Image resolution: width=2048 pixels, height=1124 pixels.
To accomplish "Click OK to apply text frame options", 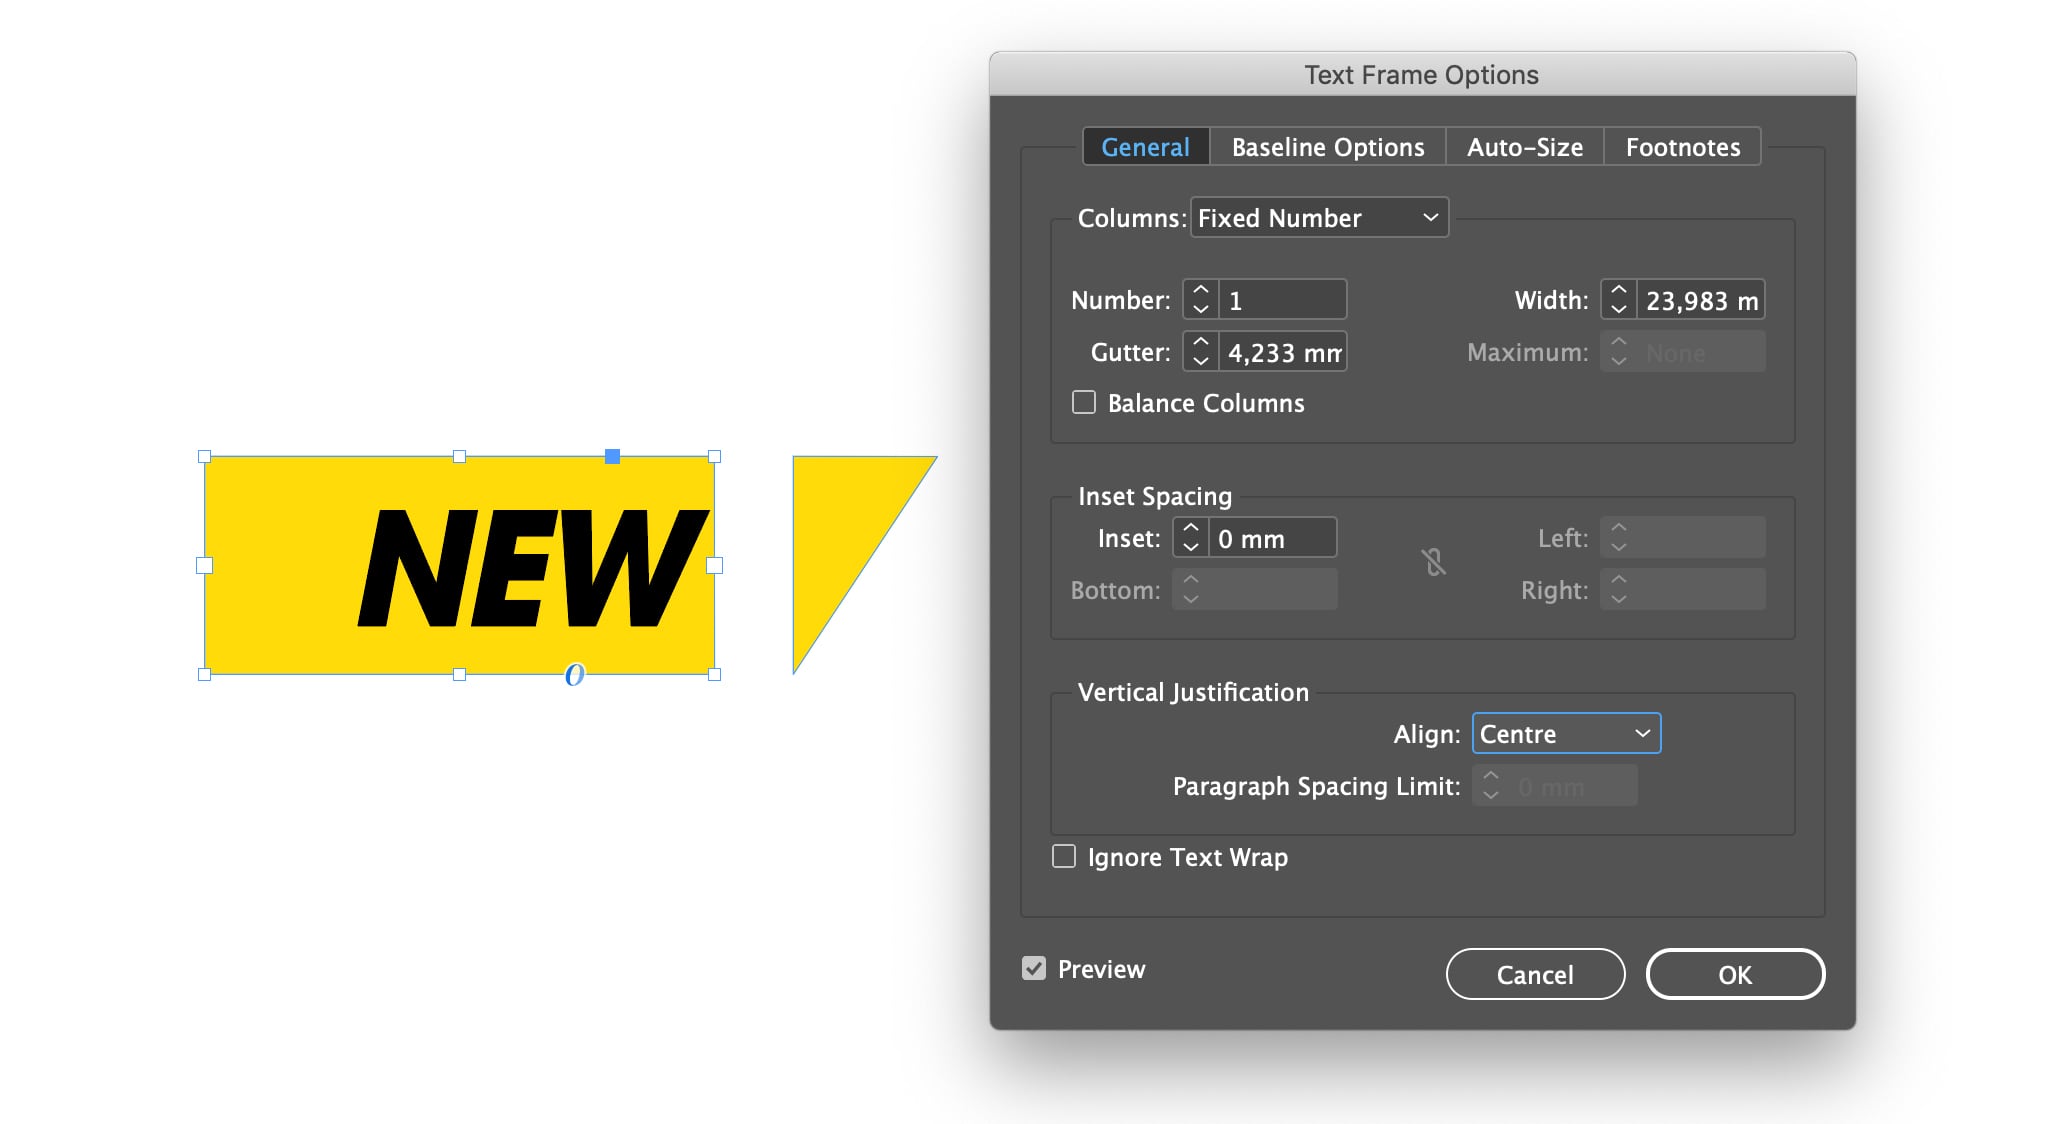I will [1735, 974].
